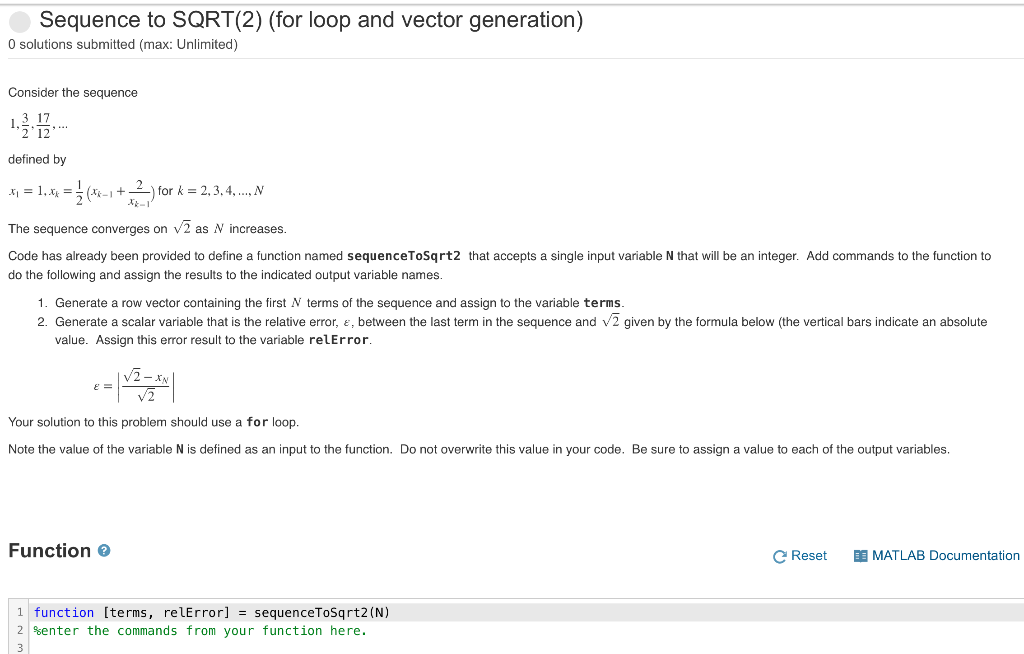Select the blue function keyword on line 1
This screenshot has width=1024, height=654.
(64, 612)
